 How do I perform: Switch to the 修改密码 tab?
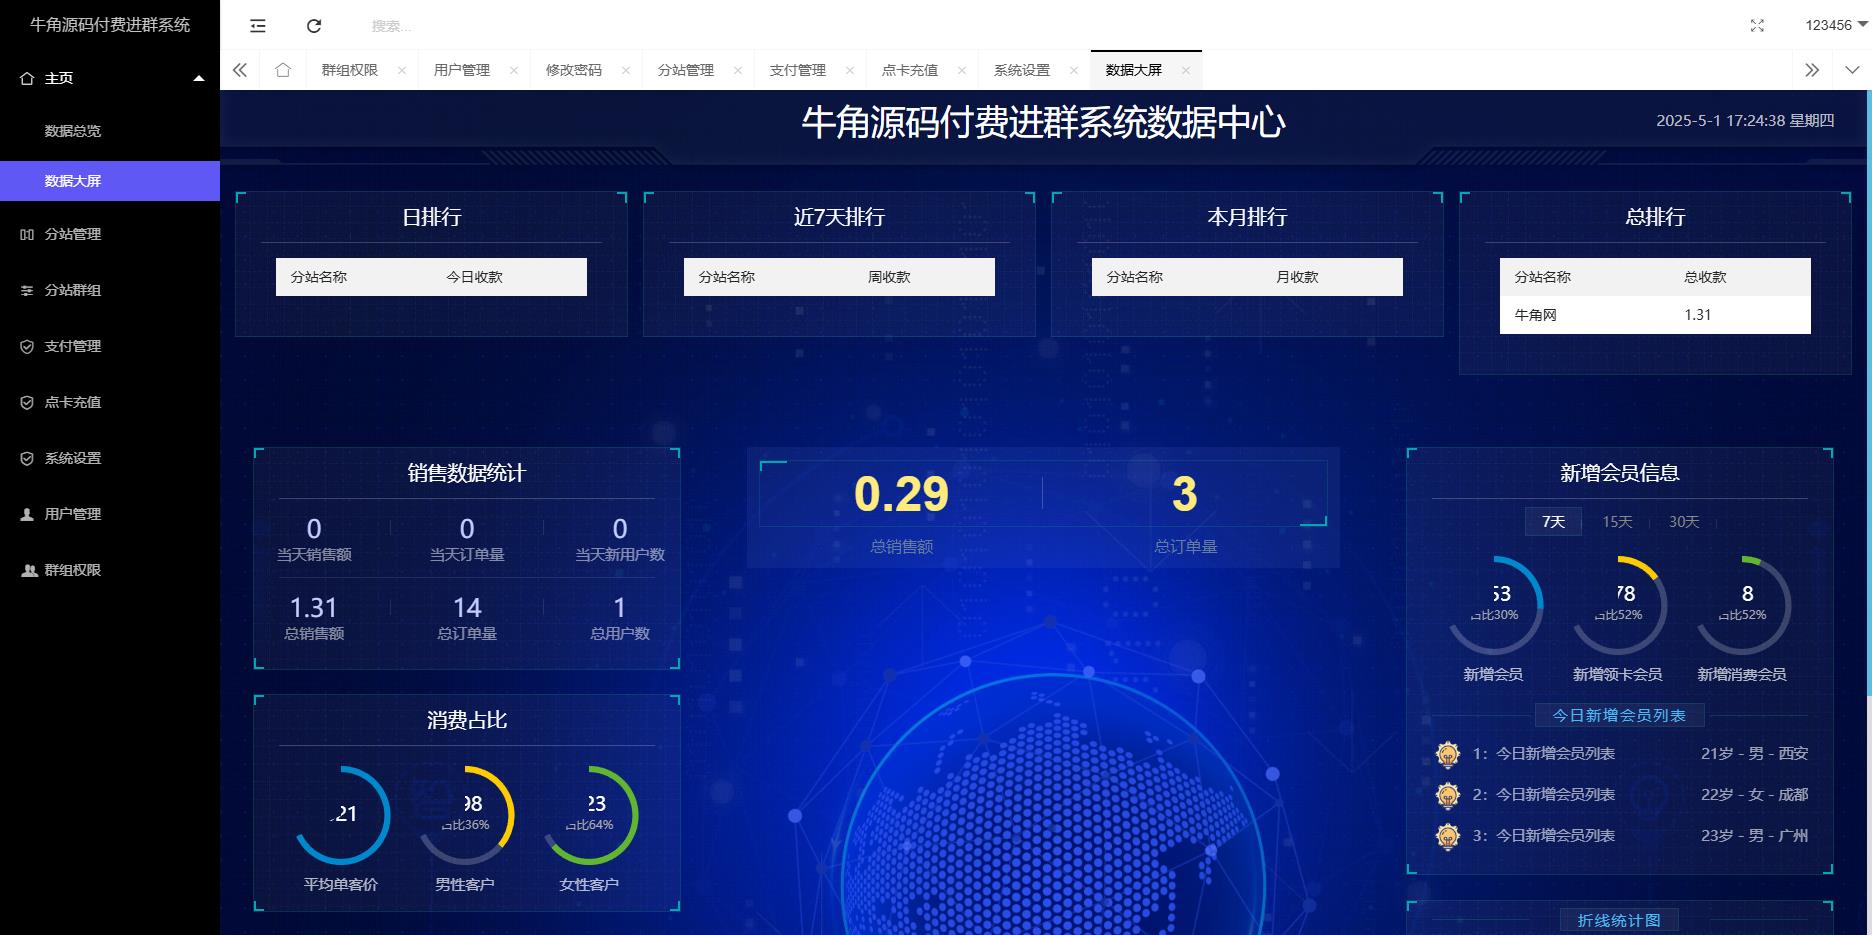point(573,70)
